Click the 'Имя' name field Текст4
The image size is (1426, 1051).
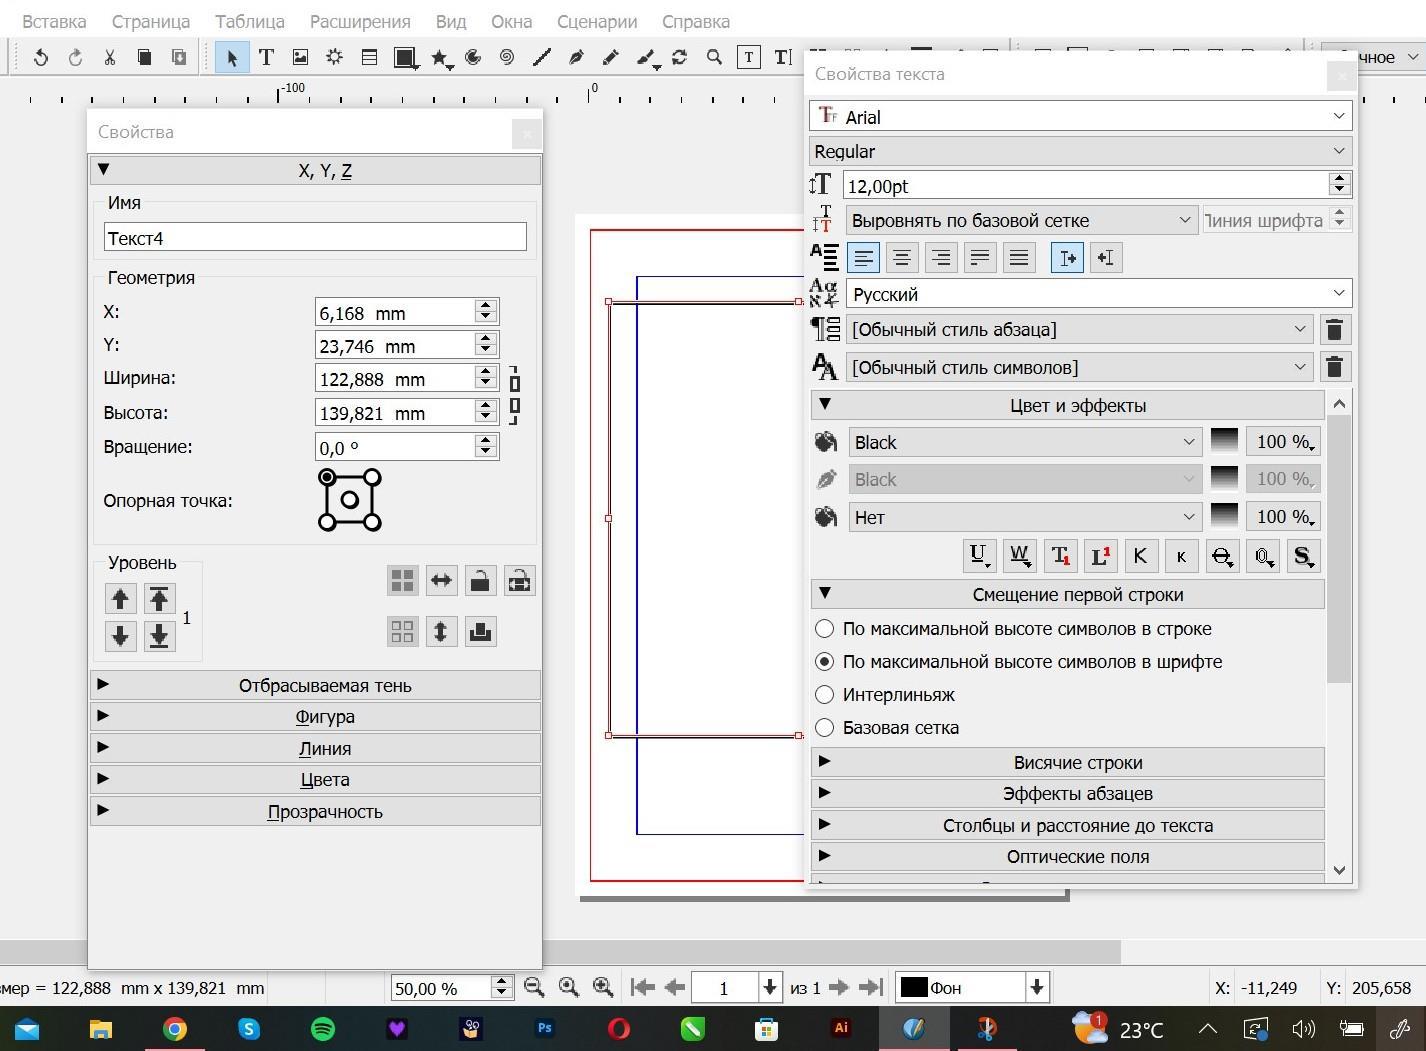[315, 238]
